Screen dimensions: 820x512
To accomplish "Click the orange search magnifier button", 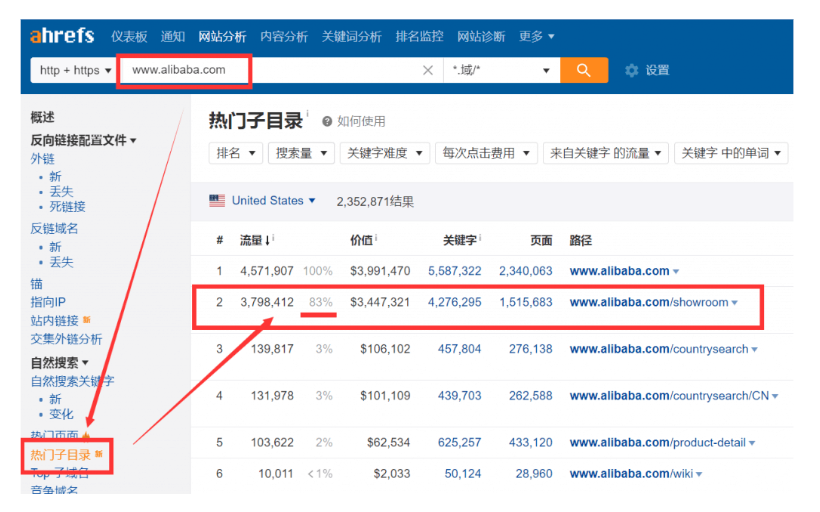I will pyautogui.click(x=584, y=70).
